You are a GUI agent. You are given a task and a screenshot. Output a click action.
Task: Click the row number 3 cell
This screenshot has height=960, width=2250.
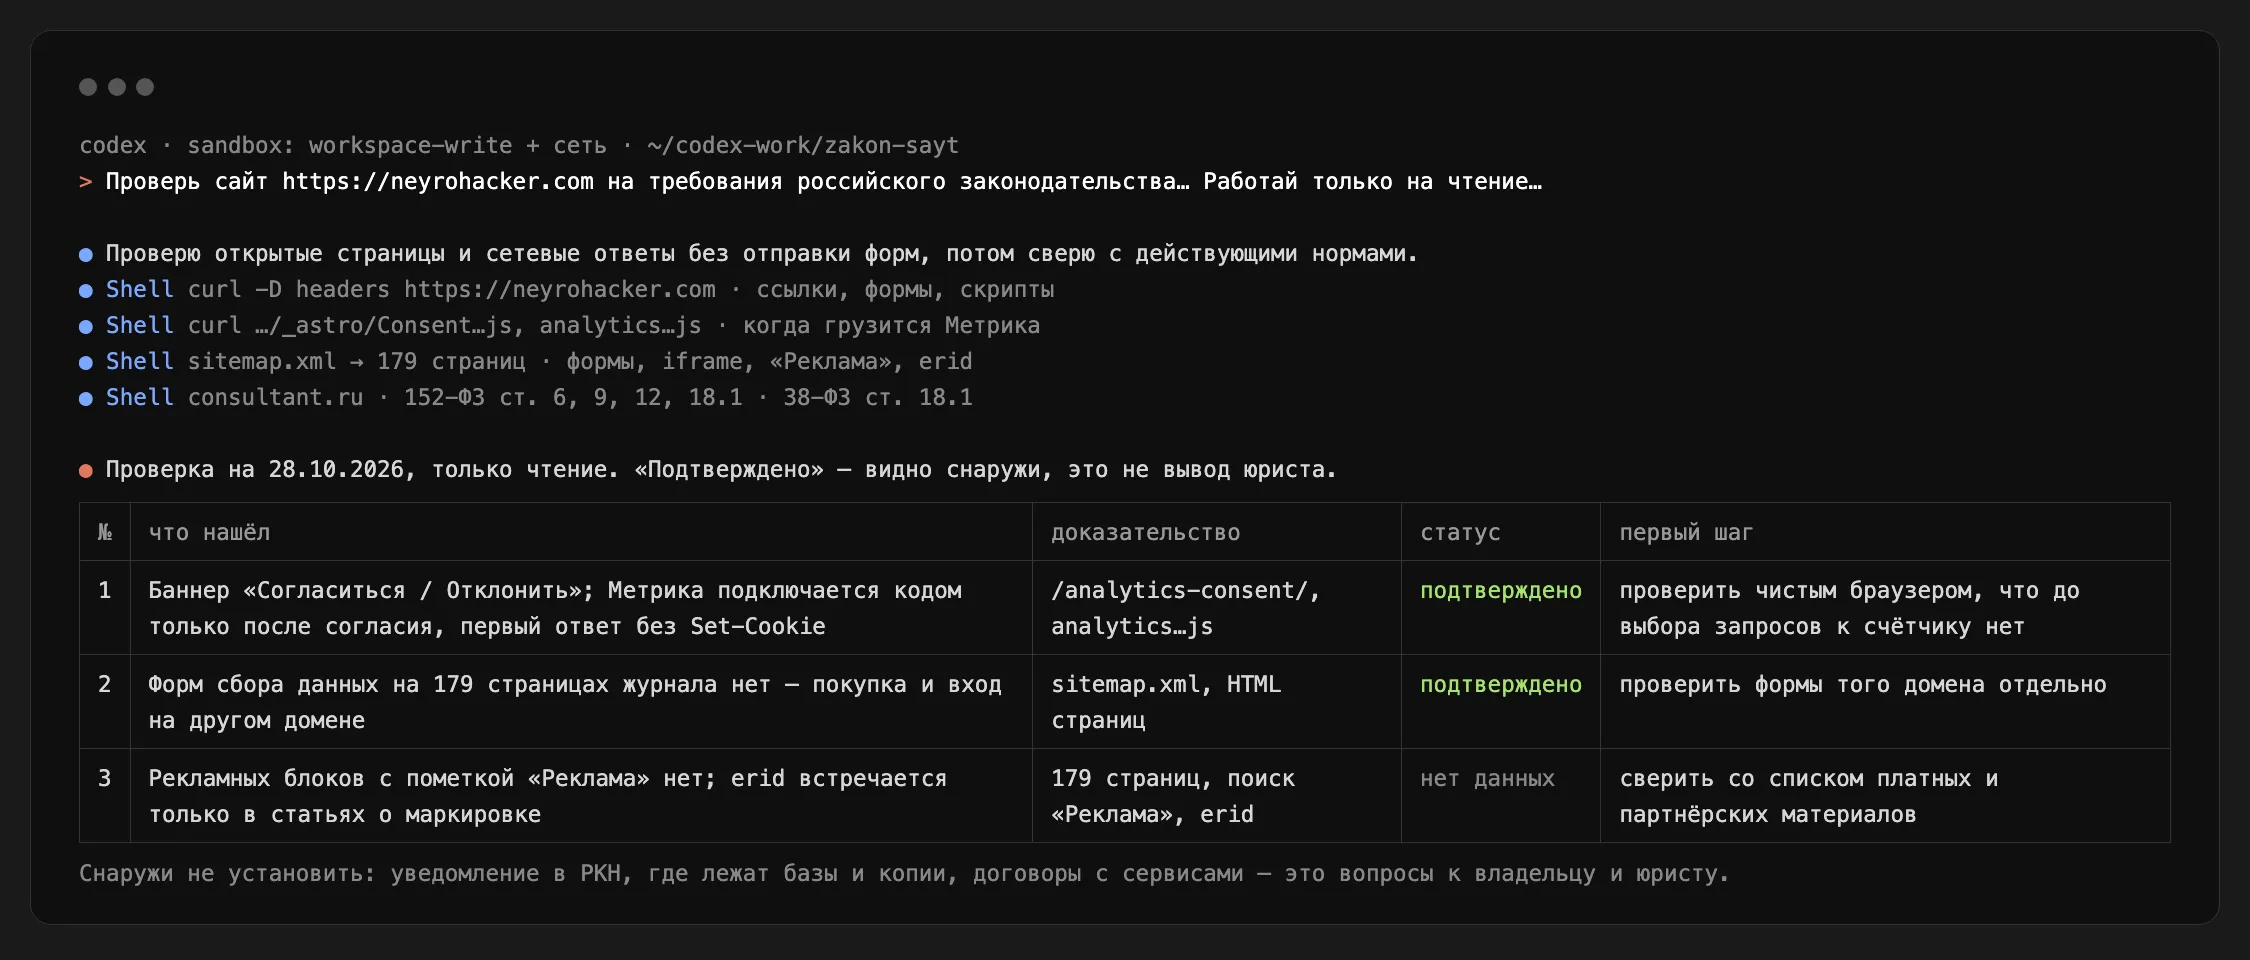[105, 796]
